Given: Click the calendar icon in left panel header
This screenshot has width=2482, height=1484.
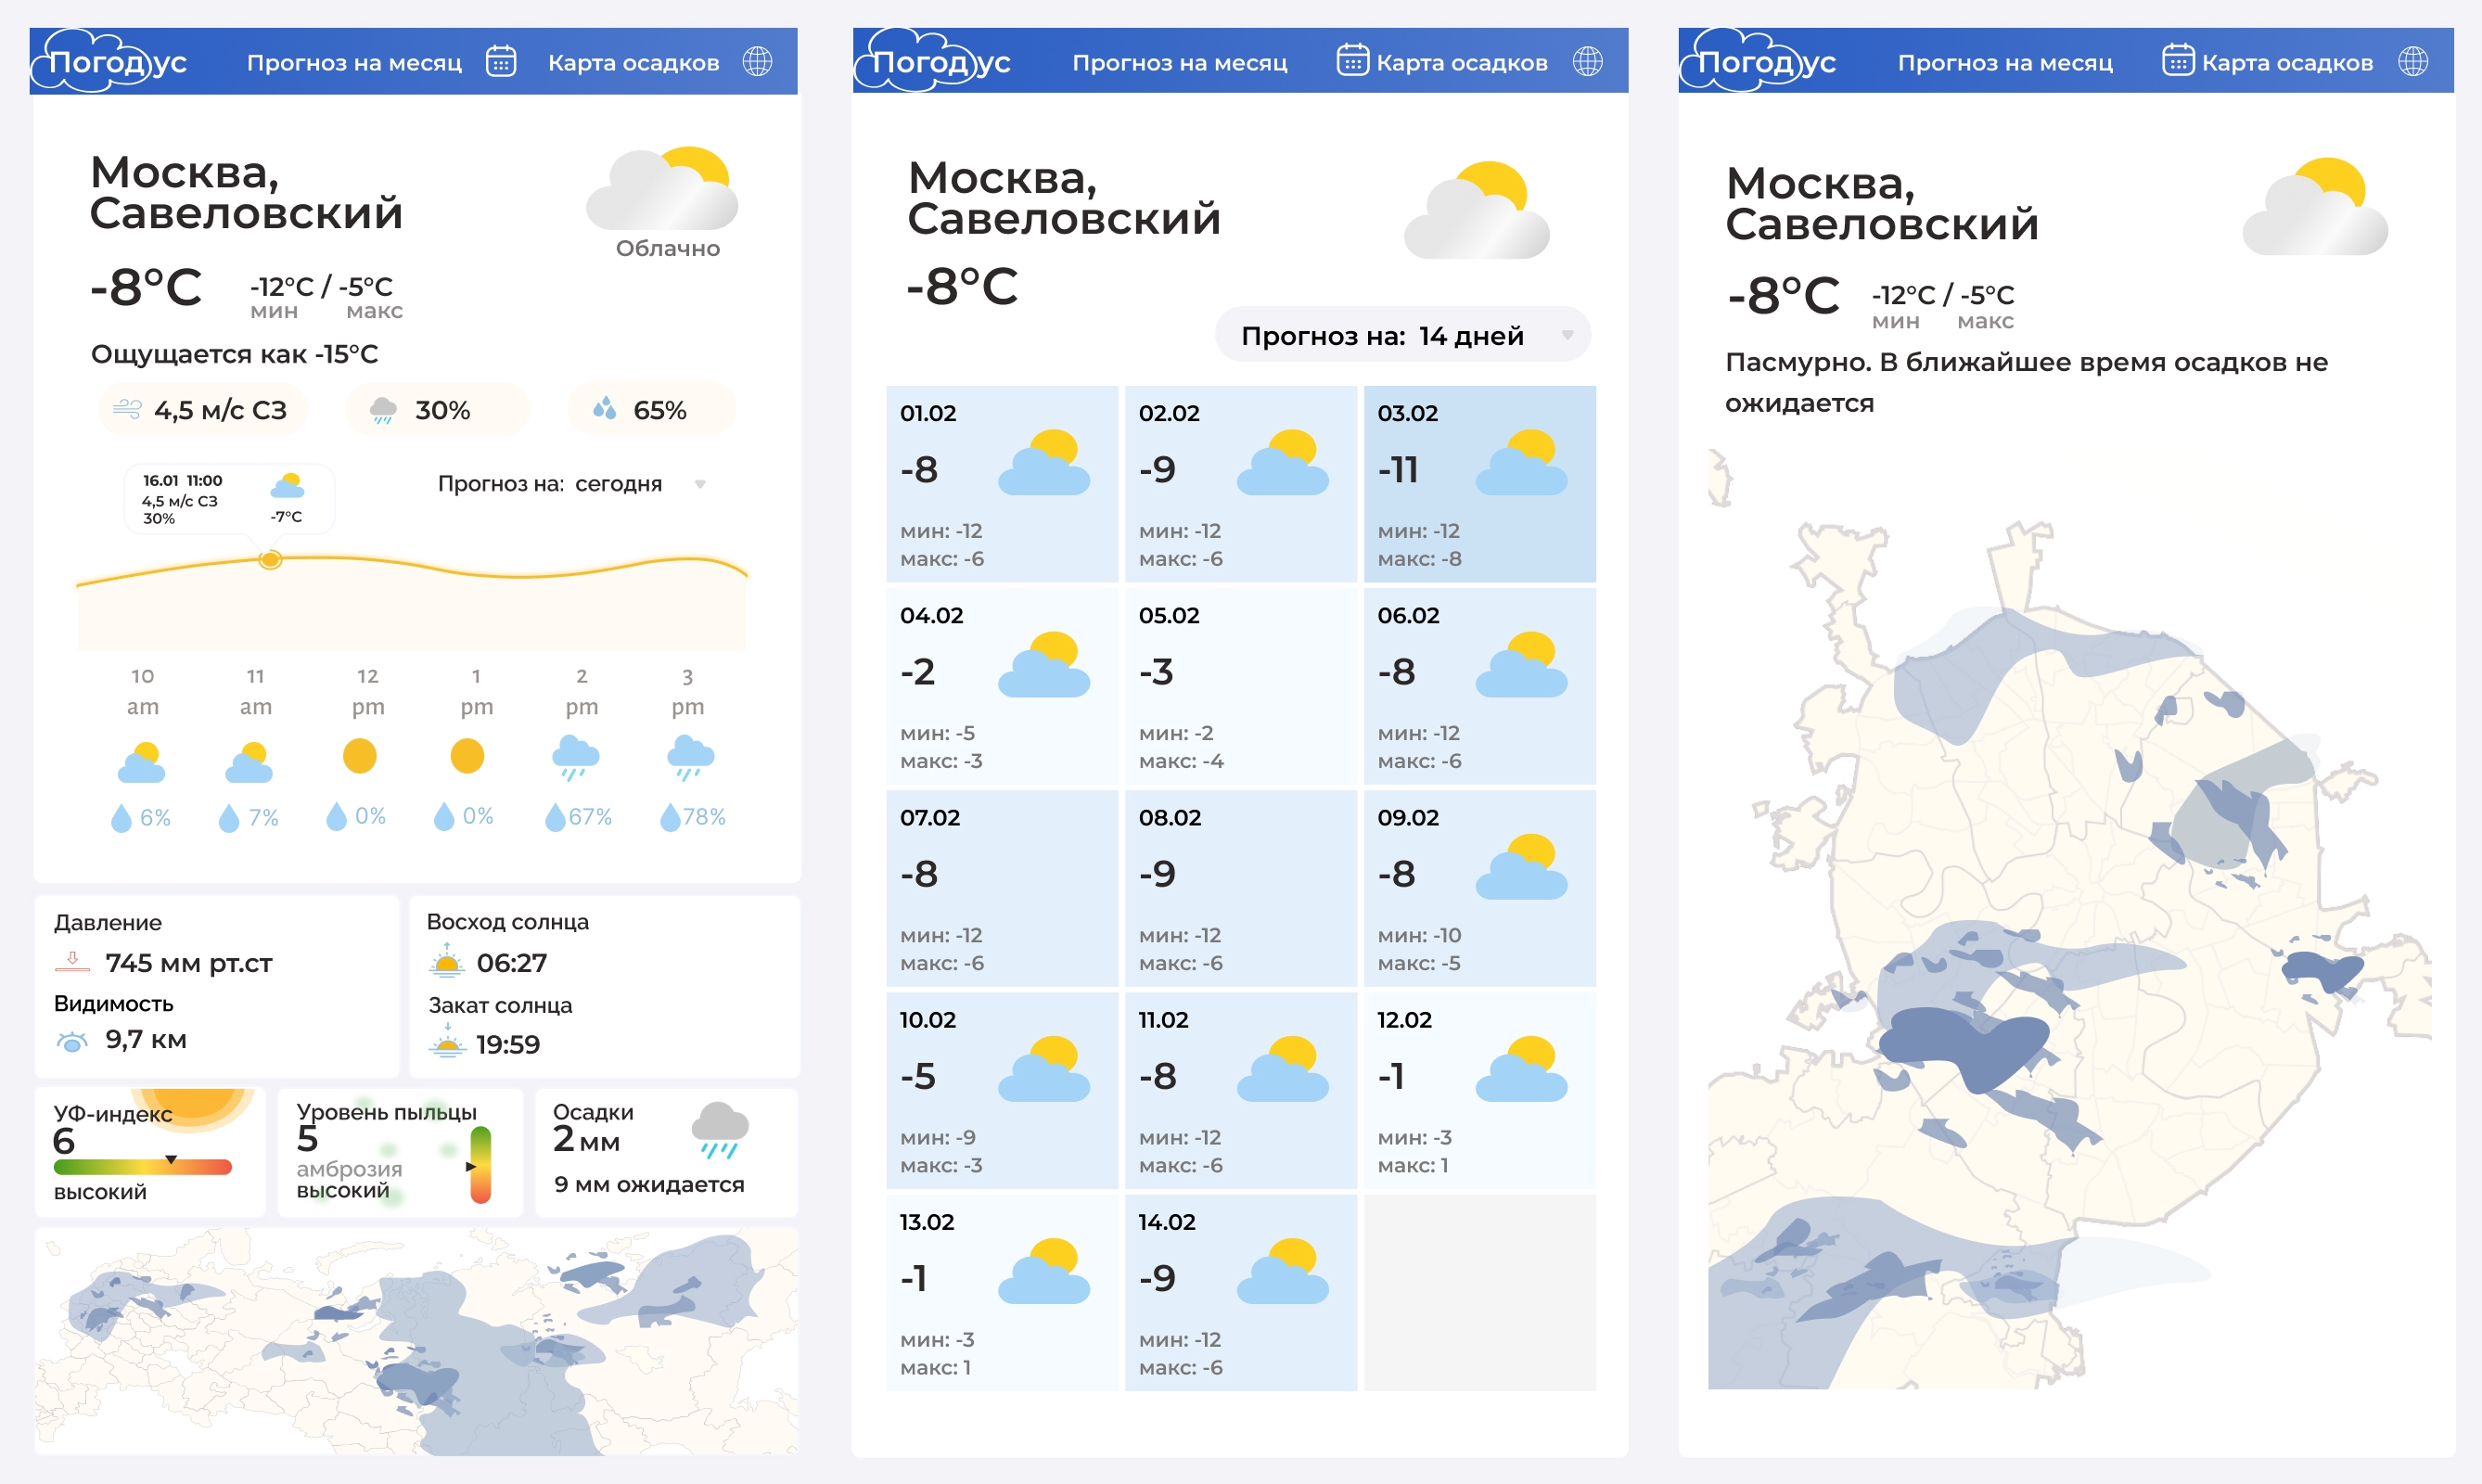Looking at the screenshot, I should coord(500,62).
